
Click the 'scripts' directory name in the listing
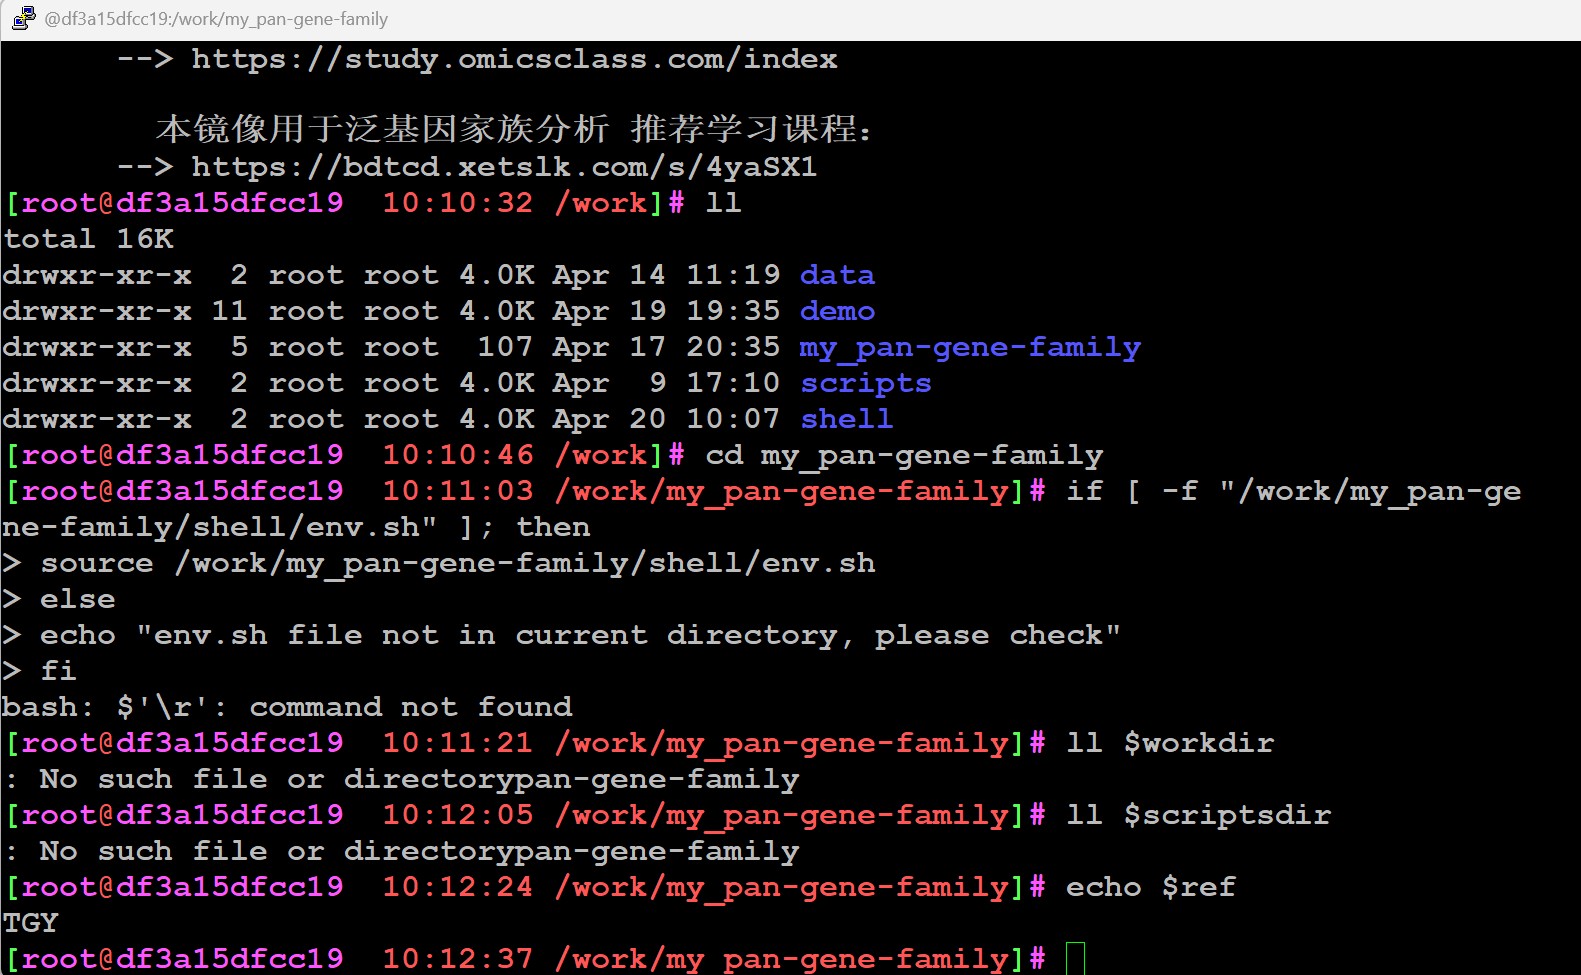click(x=865, y=383)
